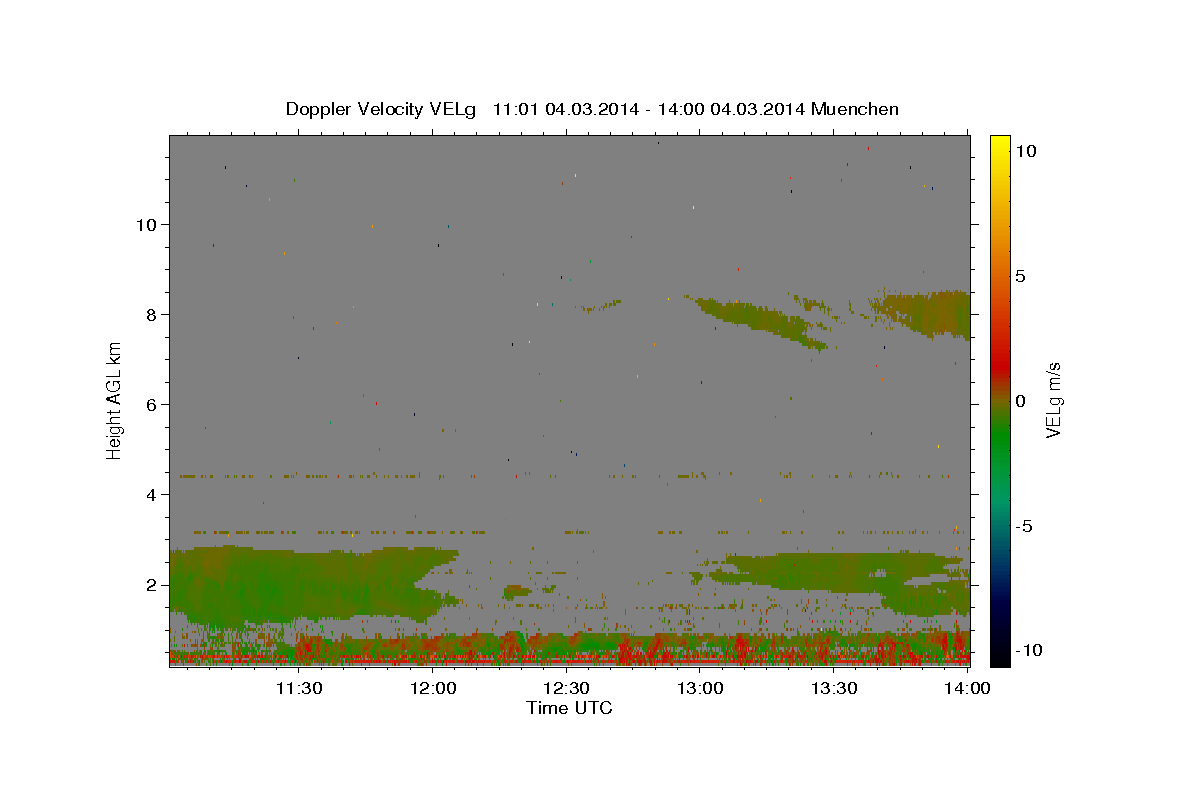
Task: Click the height axis label 6
Action: (x=152, y=404)
